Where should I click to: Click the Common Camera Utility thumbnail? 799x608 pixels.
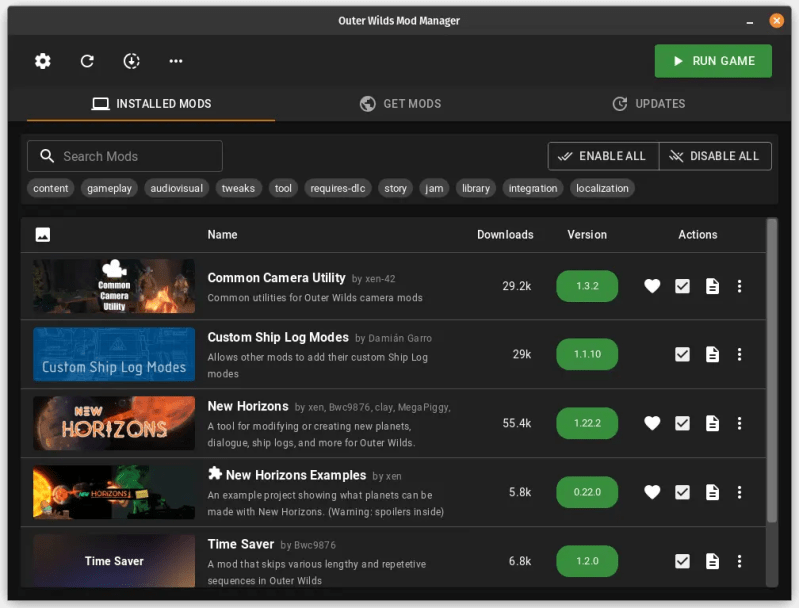pos(114,286)
